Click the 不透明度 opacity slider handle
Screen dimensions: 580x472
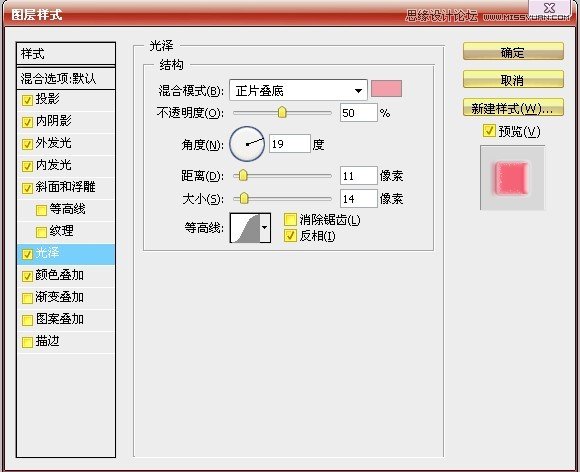(282, 112)
